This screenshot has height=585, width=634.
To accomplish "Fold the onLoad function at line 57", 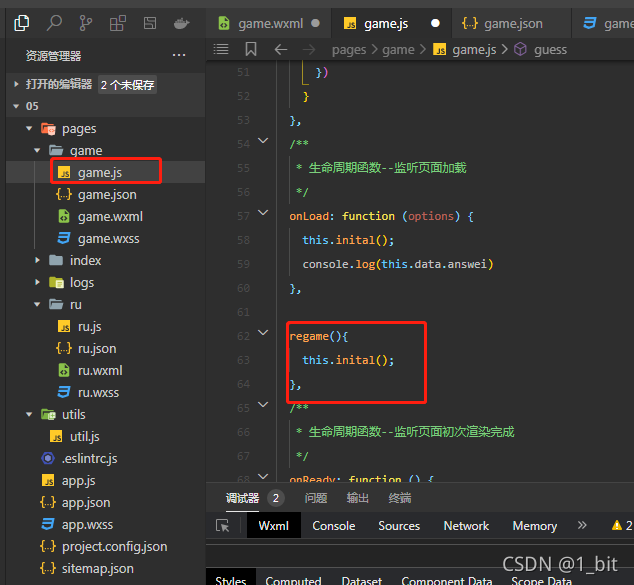I will coord(263,213).
